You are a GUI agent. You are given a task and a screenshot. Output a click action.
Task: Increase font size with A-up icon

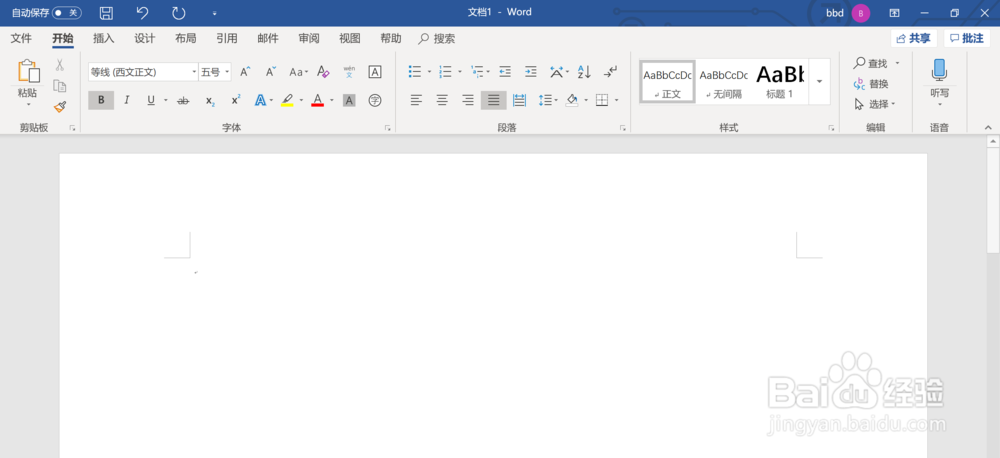[x=245, y=72]
